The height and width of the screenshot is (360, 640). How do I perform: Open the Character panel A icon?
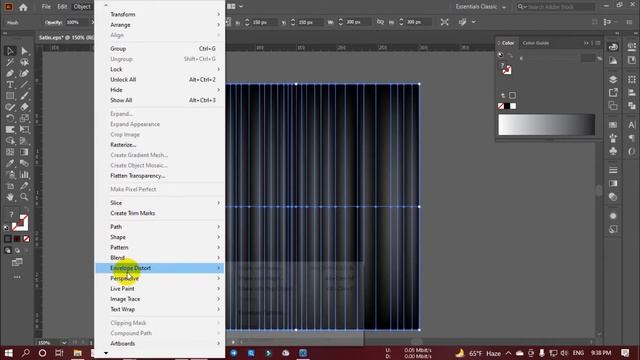(632, 125)
